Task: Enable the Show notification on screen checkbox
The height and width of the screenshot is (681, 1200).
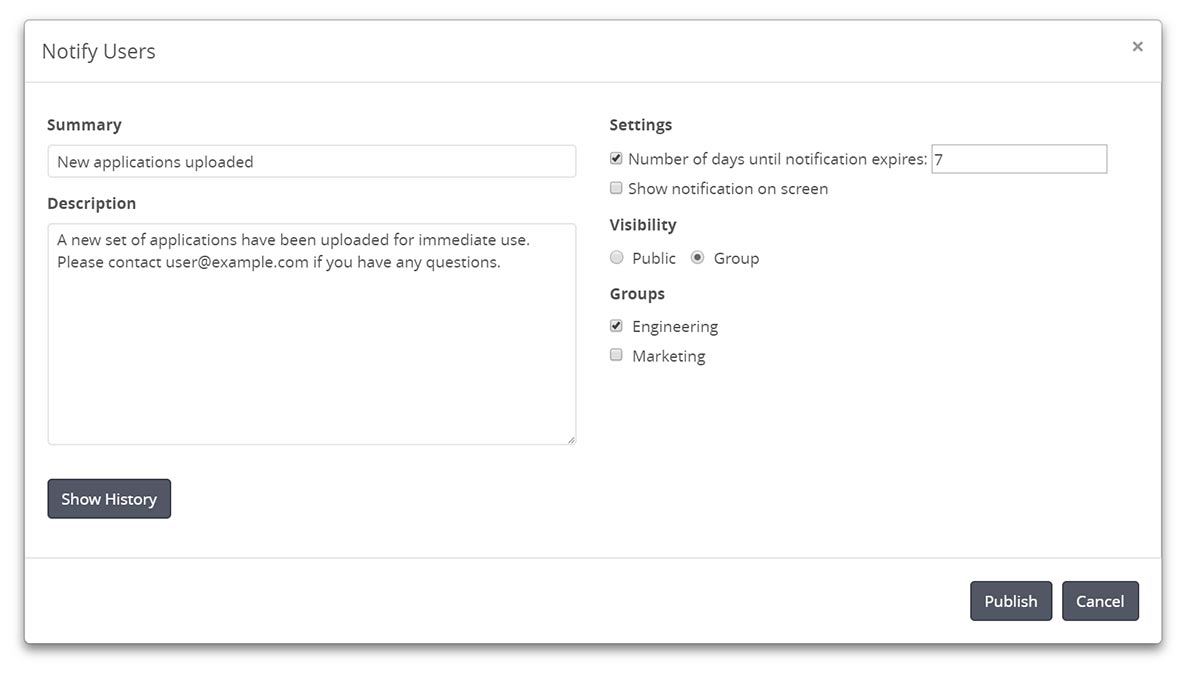Action: (616, 188)
